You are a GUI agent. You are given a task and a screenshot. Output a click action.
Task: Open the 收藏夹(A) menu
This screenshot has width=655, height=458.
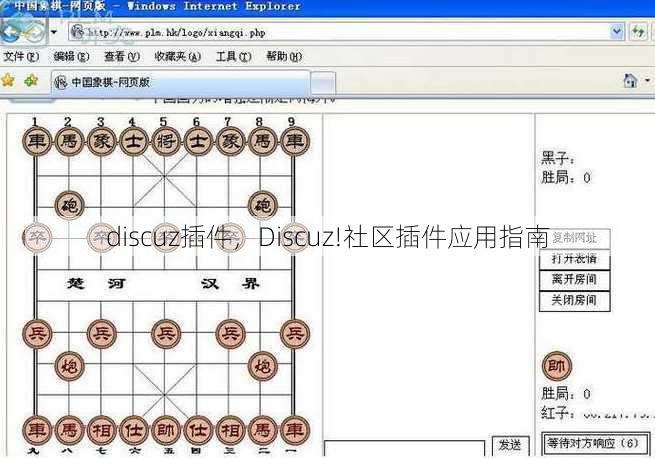178,56
